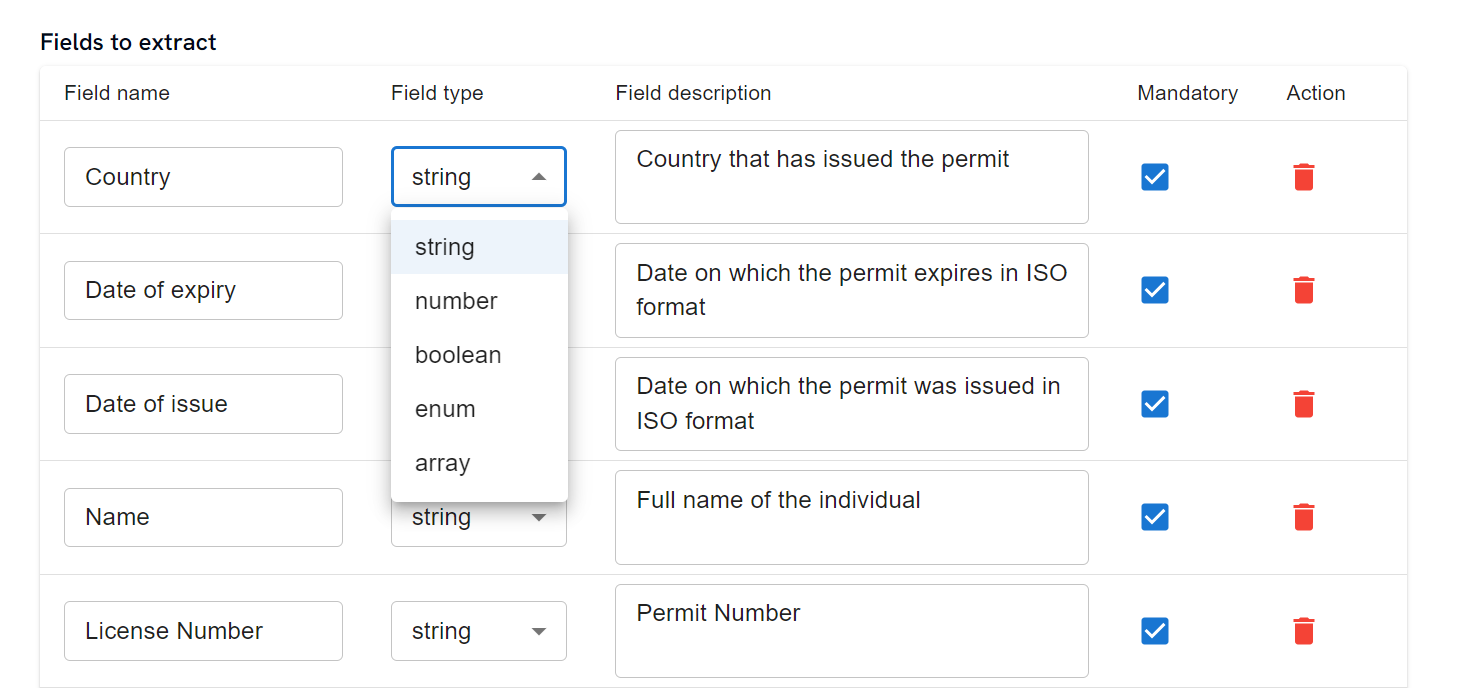Uncheck Mandatory for Date of expiry

tap(1154, 290)
